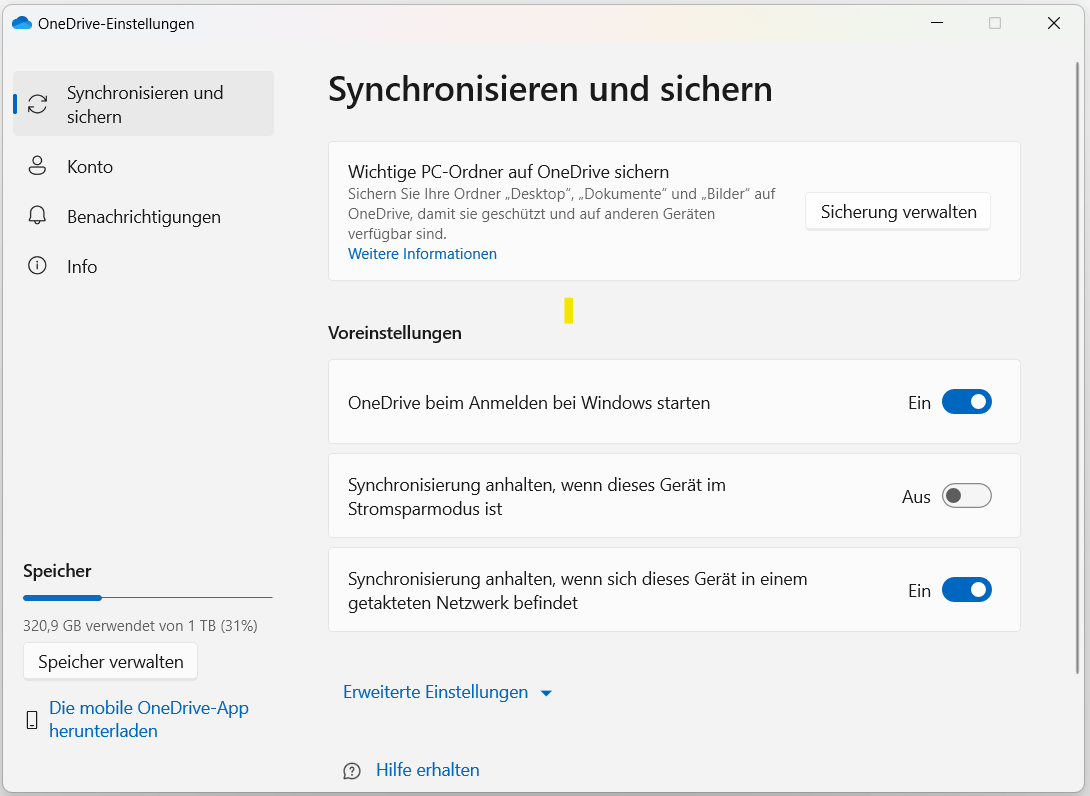
Task: Open the Benachrichtigungen section
Action: tap(143, 216)
